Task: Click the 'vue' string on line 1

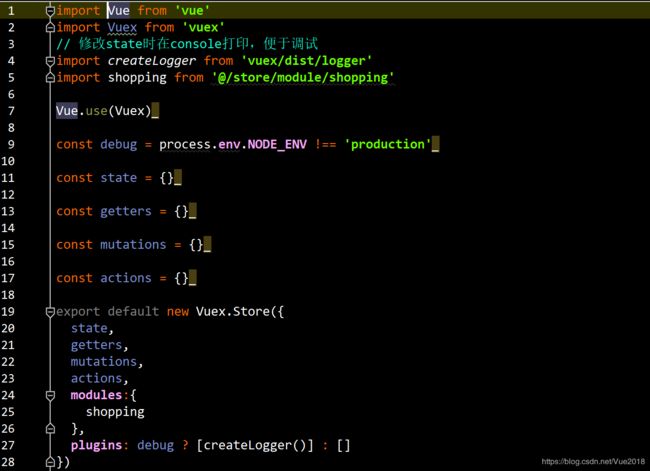Action: click(x=192, y=10)
